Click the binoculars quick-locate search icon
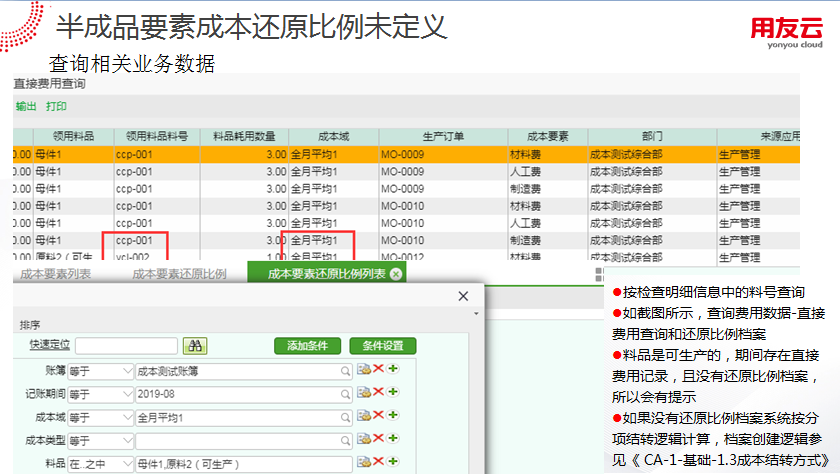Viewport: 840px width, 474px height. click(x=194, y=345)
